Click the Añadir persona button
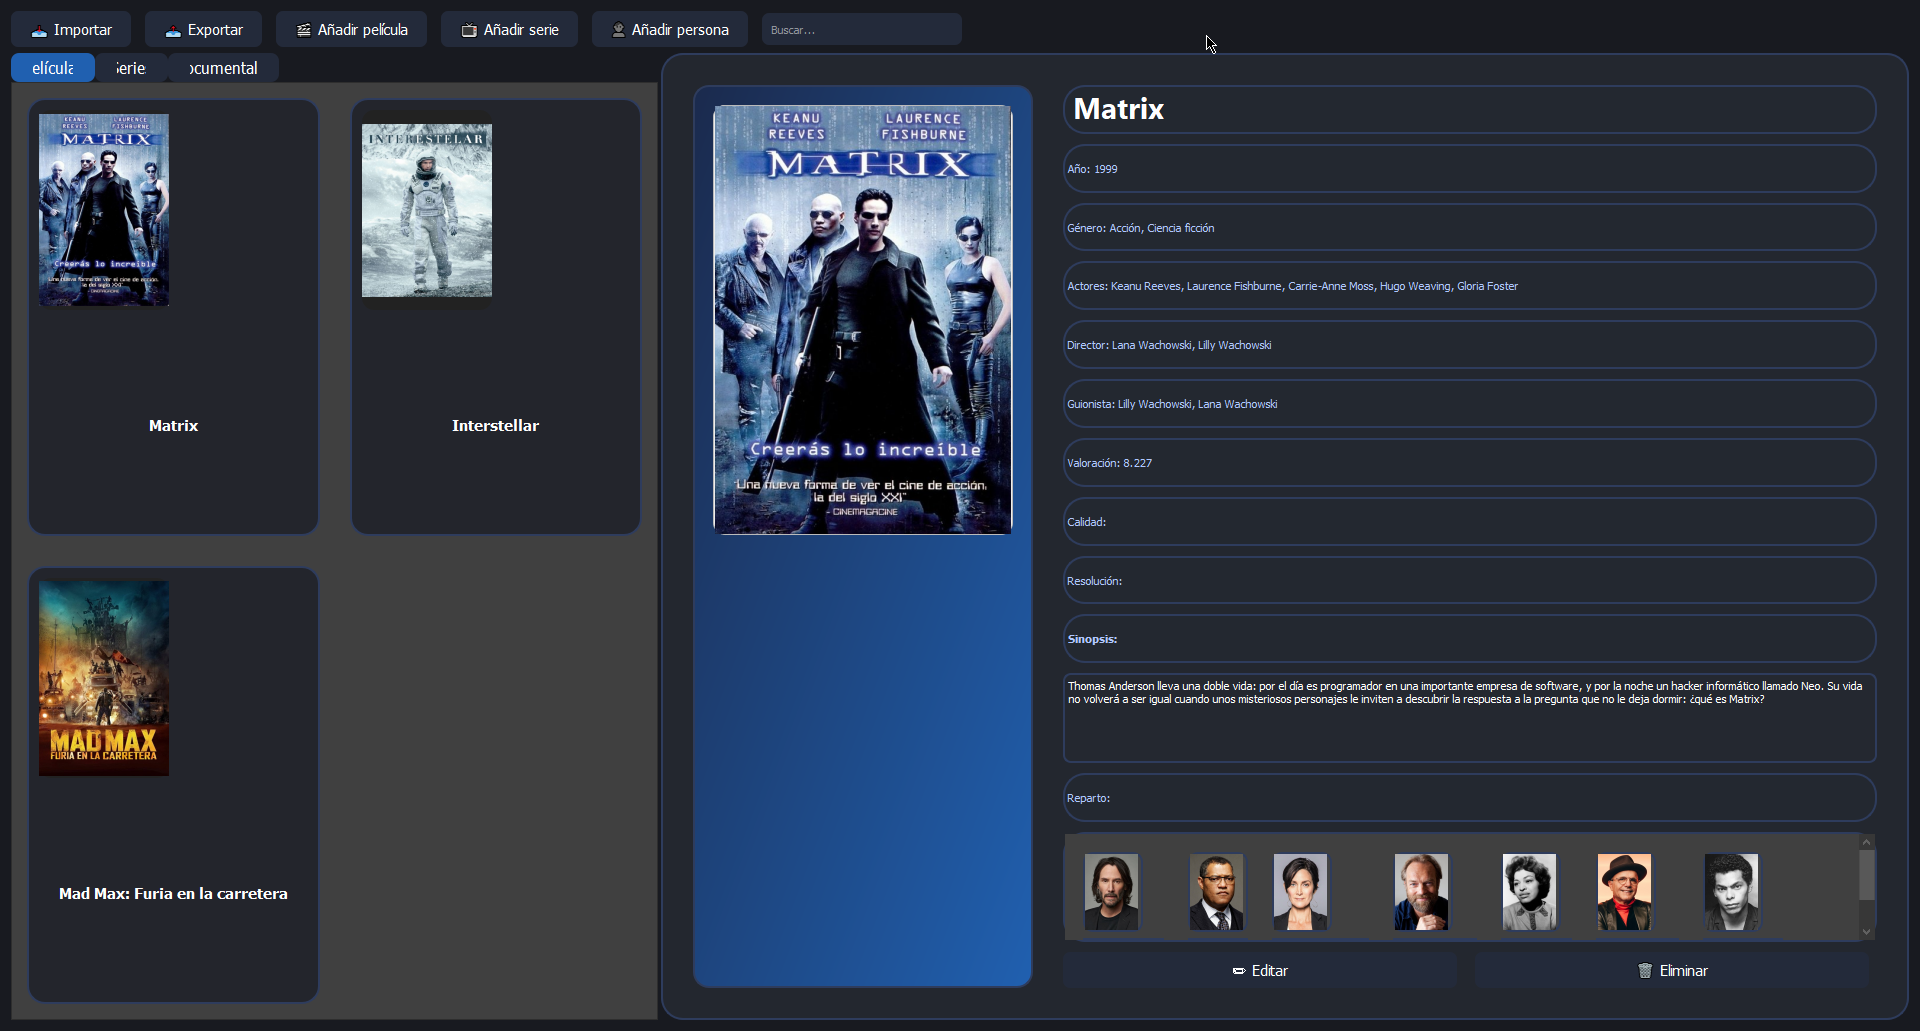 click(669, 30)
